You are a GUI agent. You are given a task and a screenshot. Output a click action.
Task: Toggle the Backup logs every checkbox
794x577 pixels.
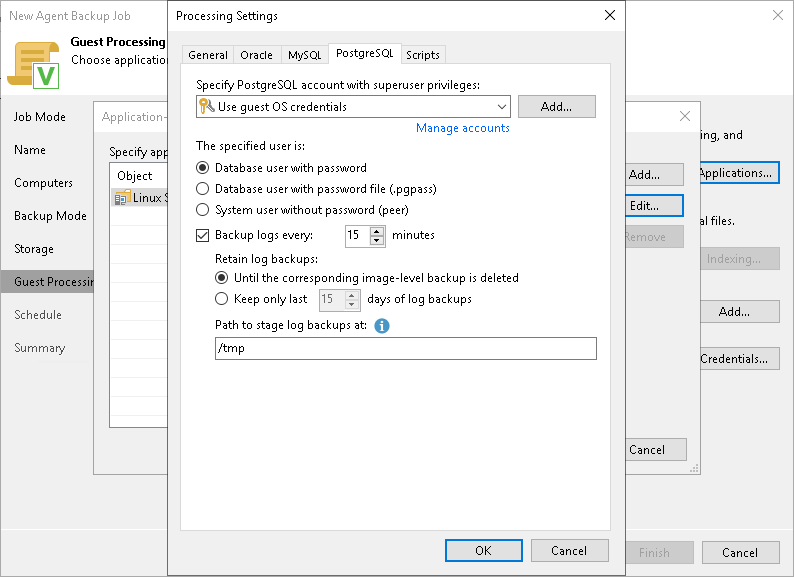(x=203, y=235)
